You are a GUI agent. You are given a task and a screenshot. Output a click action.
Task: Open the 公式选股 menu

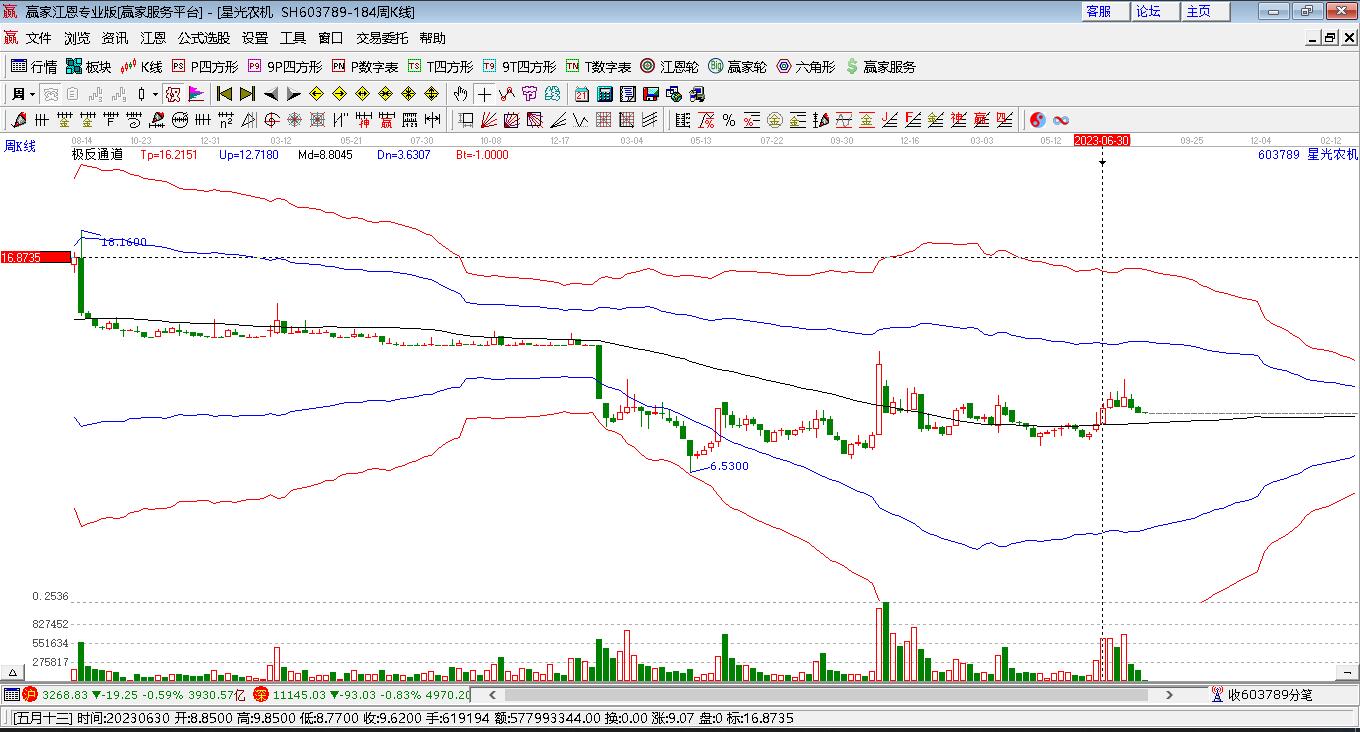coord(204,38)
